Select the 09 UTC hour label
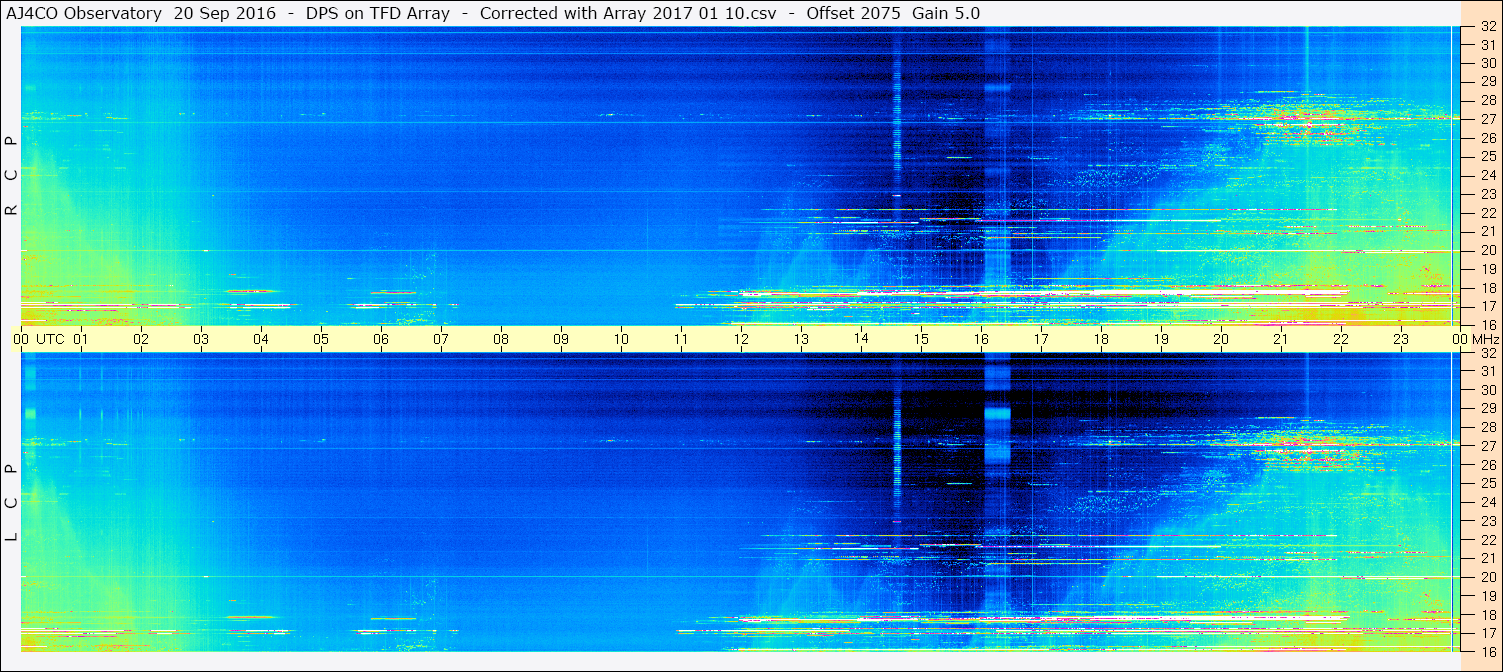Viewport: 1503px width, 672px height. [561, 339]
